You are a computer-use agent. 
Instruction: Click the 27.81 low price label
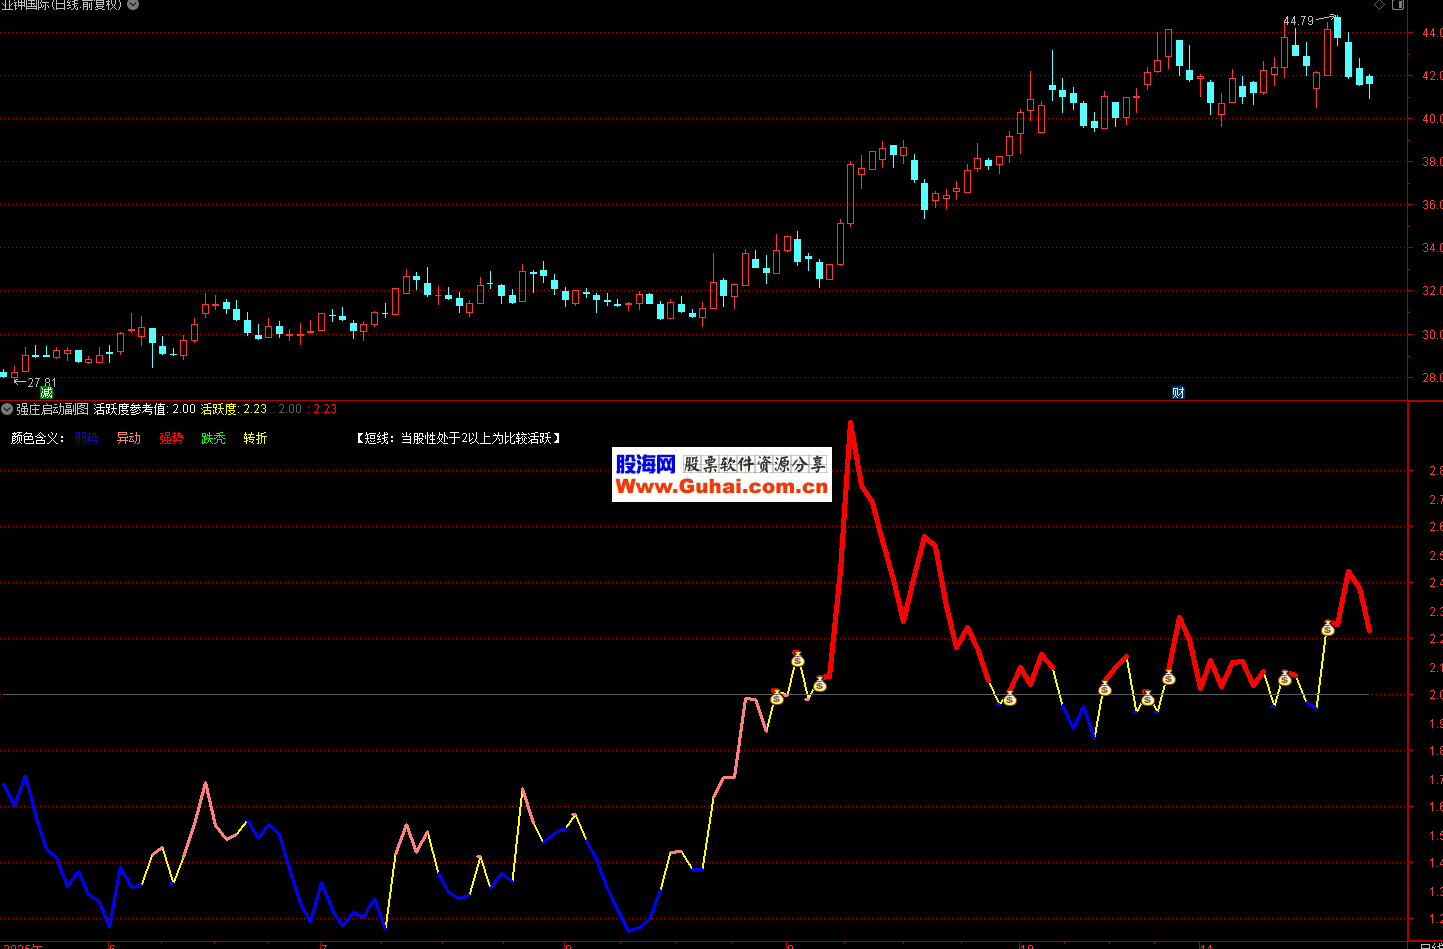(42, 383)
